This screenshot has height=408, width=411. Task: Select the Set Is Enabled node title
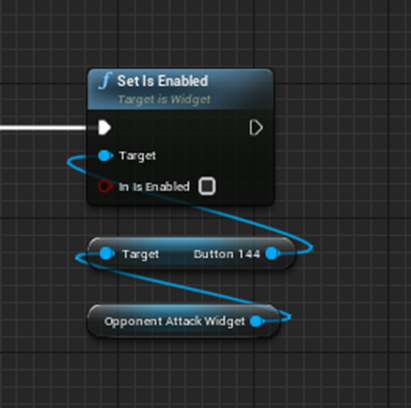[163, 81]
